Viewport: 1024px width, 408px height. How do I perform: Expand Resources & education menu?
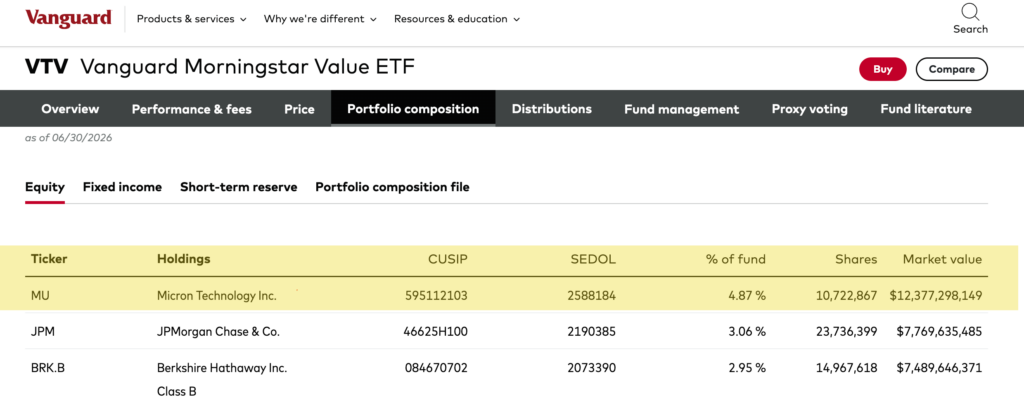pos(456,19)
